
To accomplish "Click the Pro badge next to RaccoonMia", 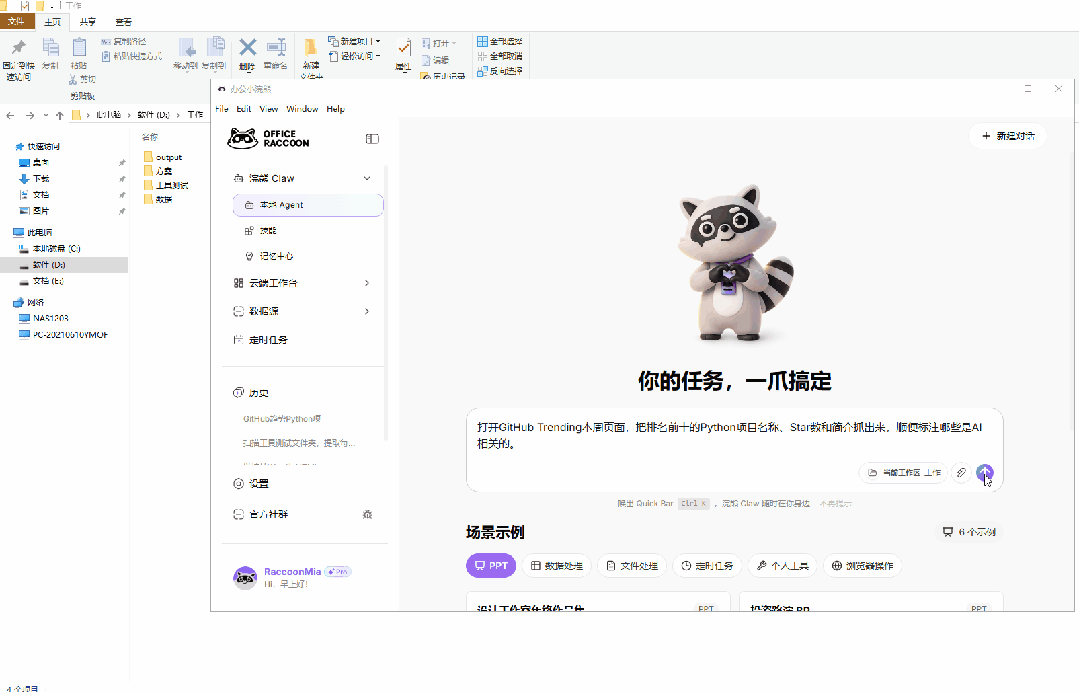I will pyautogui.click(x=338, y=572).
